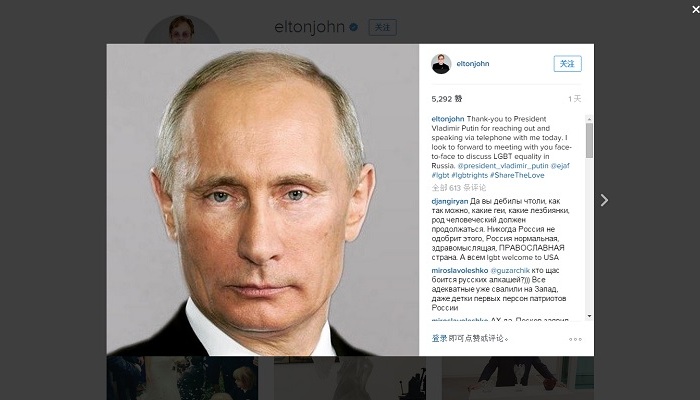
Task: Toggle follow button beside header username
Action: point(382,28)
